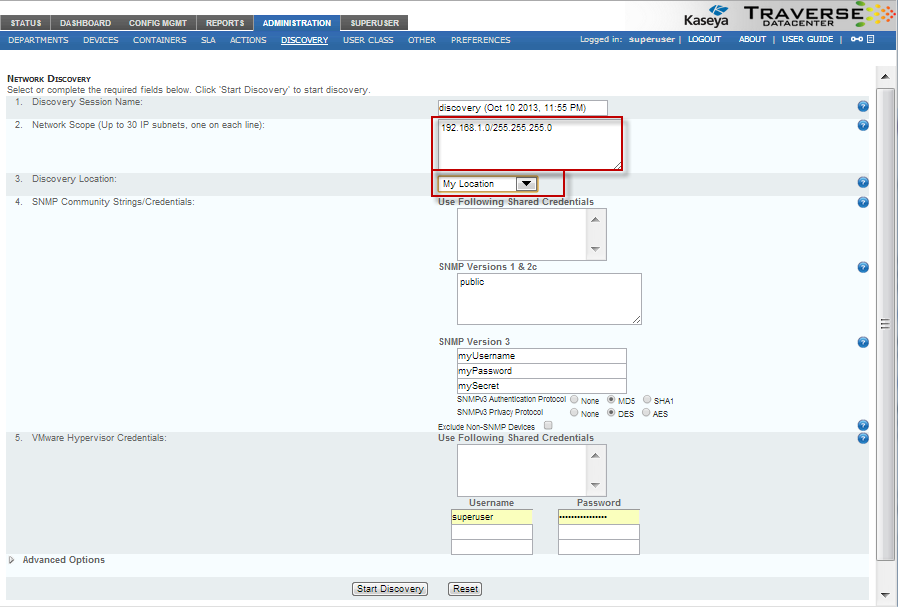
Task: Click help icon beside Discovery Location
Action: (863, 182)
